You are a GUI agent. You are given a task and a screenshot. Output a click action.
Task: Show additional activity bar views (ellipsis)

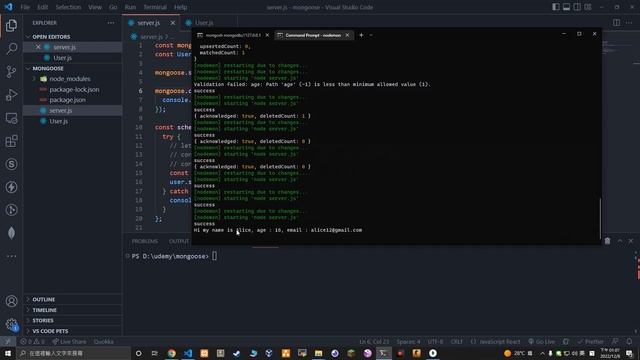(x=11, y=256)
